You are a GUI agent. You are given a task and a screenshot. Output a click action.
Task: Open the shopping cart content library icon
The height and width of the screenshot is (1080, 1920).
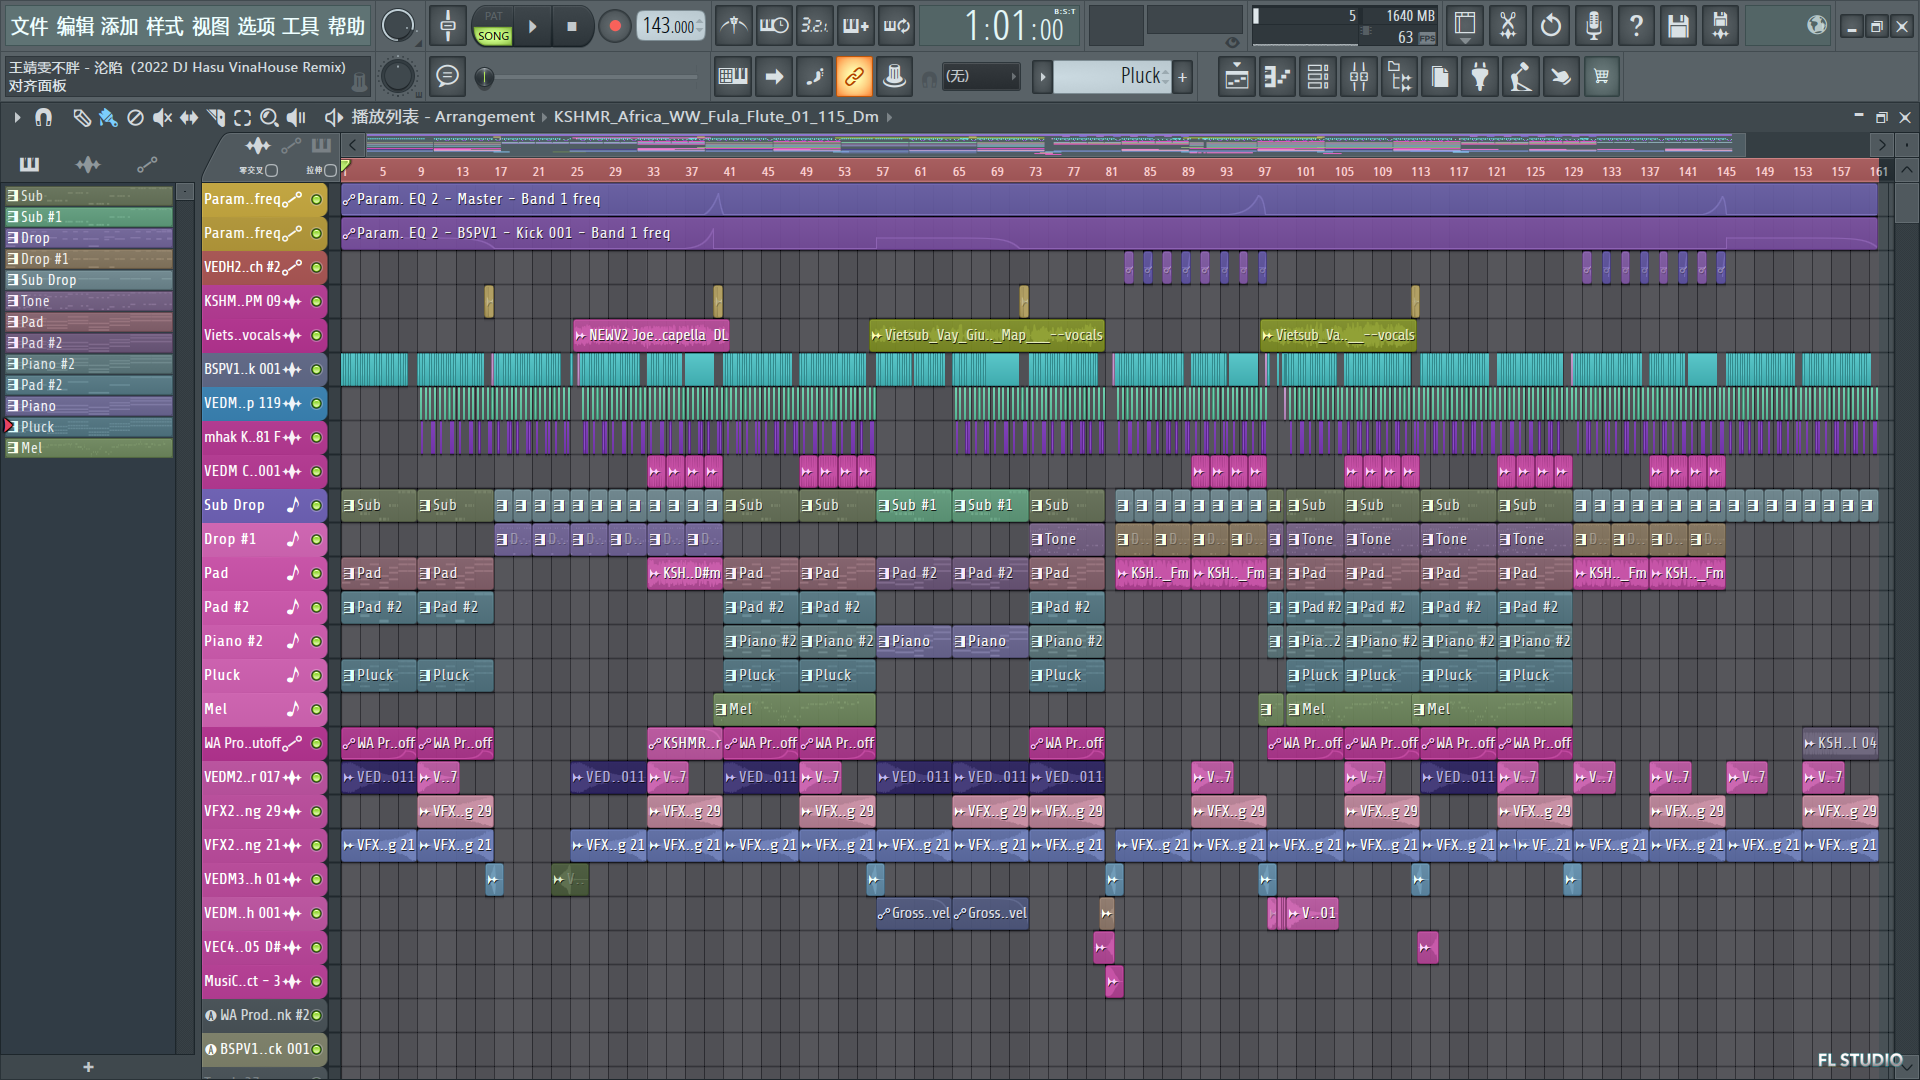tap(1601, 77)
